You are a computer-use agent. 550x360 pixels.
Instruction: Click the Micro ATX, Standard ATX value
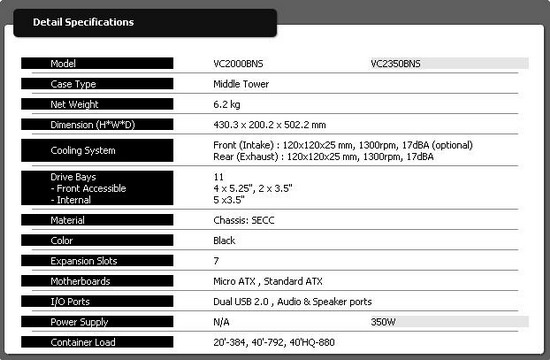[x=268, y=281]
